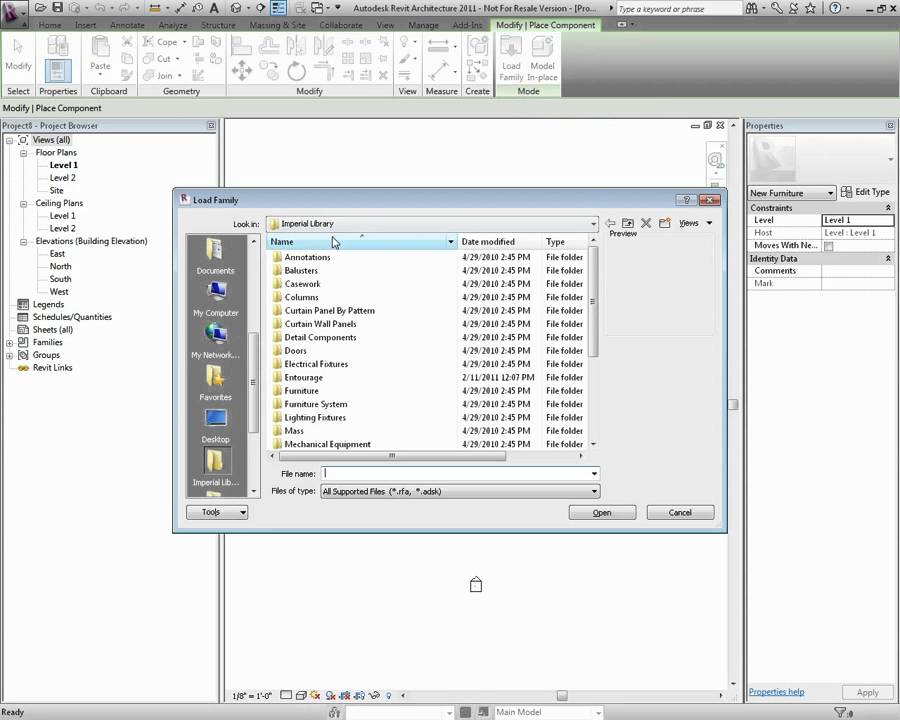Collapse the Ceiling Plans node
900x720 pixels.
click(x=24, y=204)
